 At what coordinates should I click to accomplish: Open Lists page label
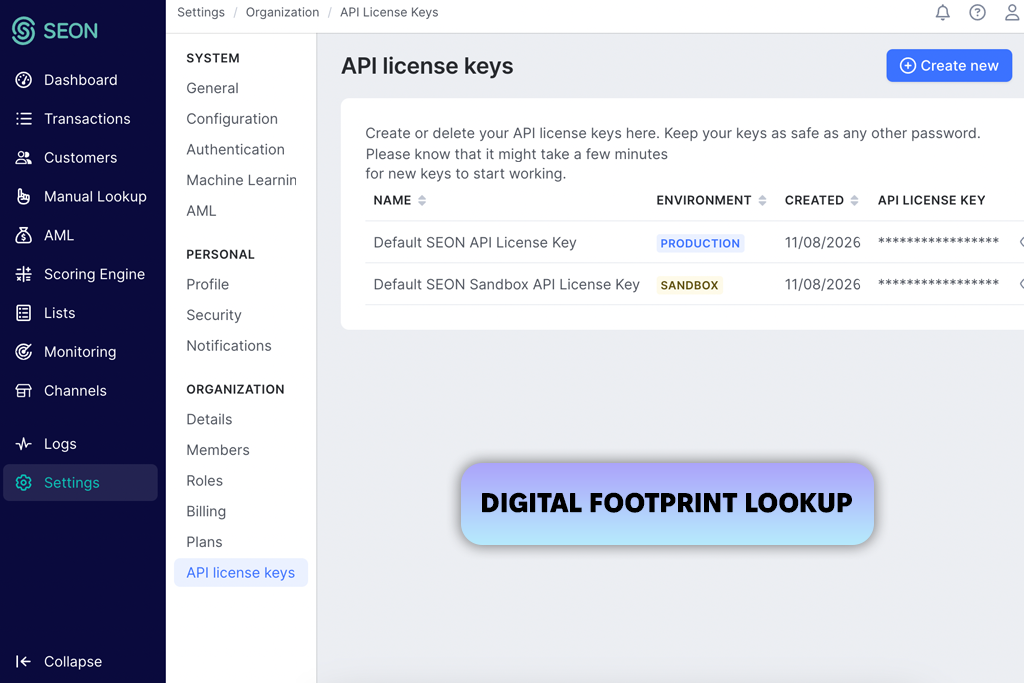point(59,313)
